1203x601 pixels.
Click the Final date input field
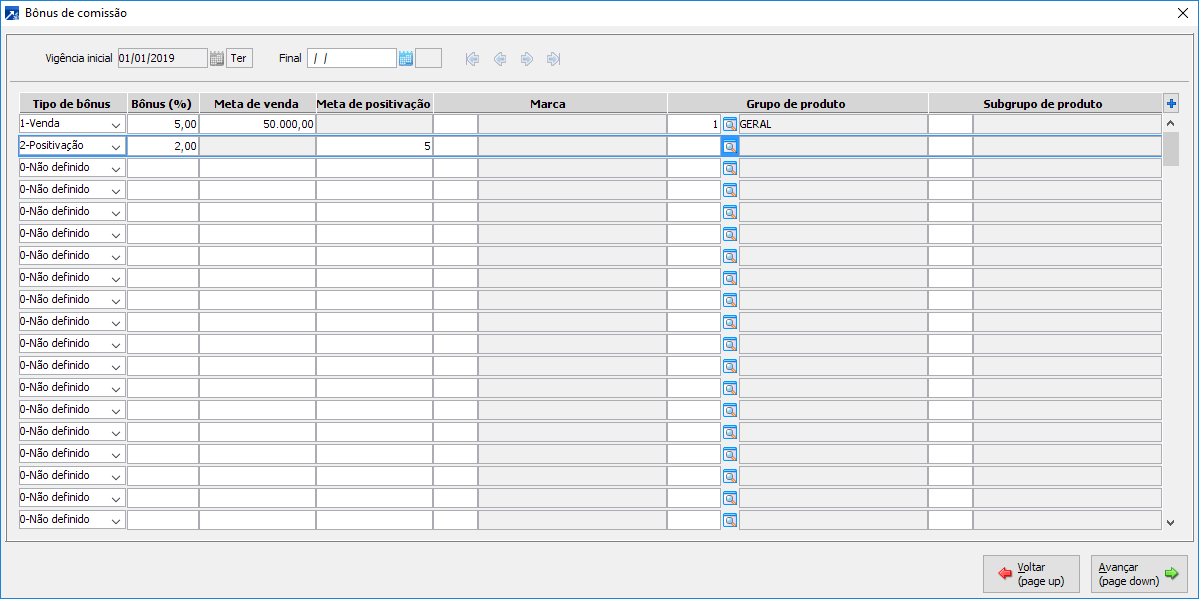(x=352, y=59)
